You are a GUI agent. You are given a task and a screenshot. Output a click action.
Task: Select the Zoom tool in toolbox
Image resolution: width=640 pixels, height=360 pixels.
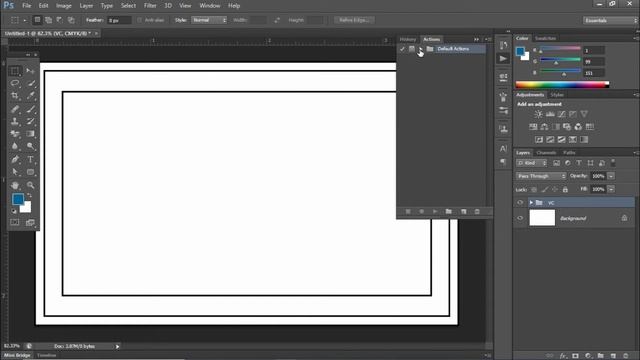pyautogui.click(x=31, y=185)
